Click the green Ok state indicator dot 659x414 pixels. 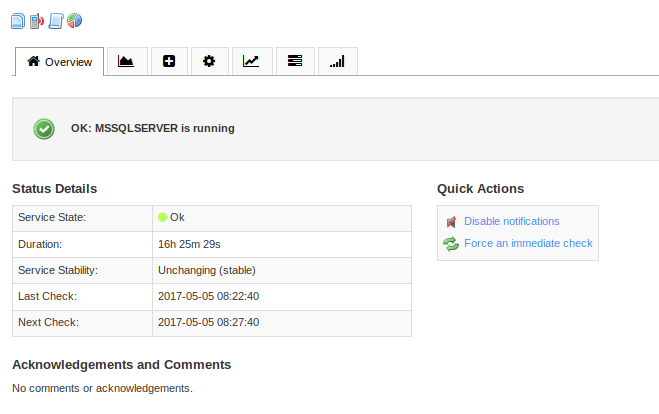[x=163, y=217]
